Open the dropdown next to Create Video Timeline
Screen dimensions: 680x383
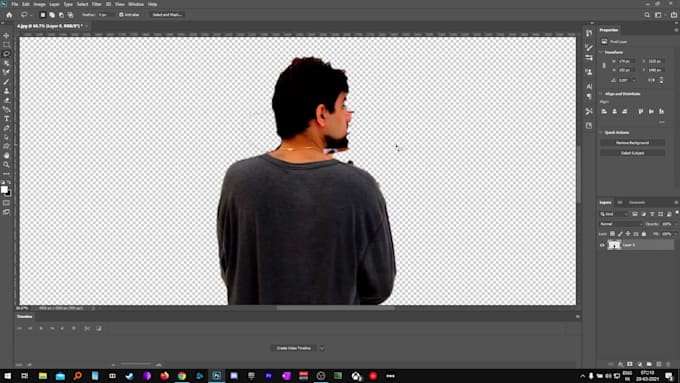coord(322,348)
